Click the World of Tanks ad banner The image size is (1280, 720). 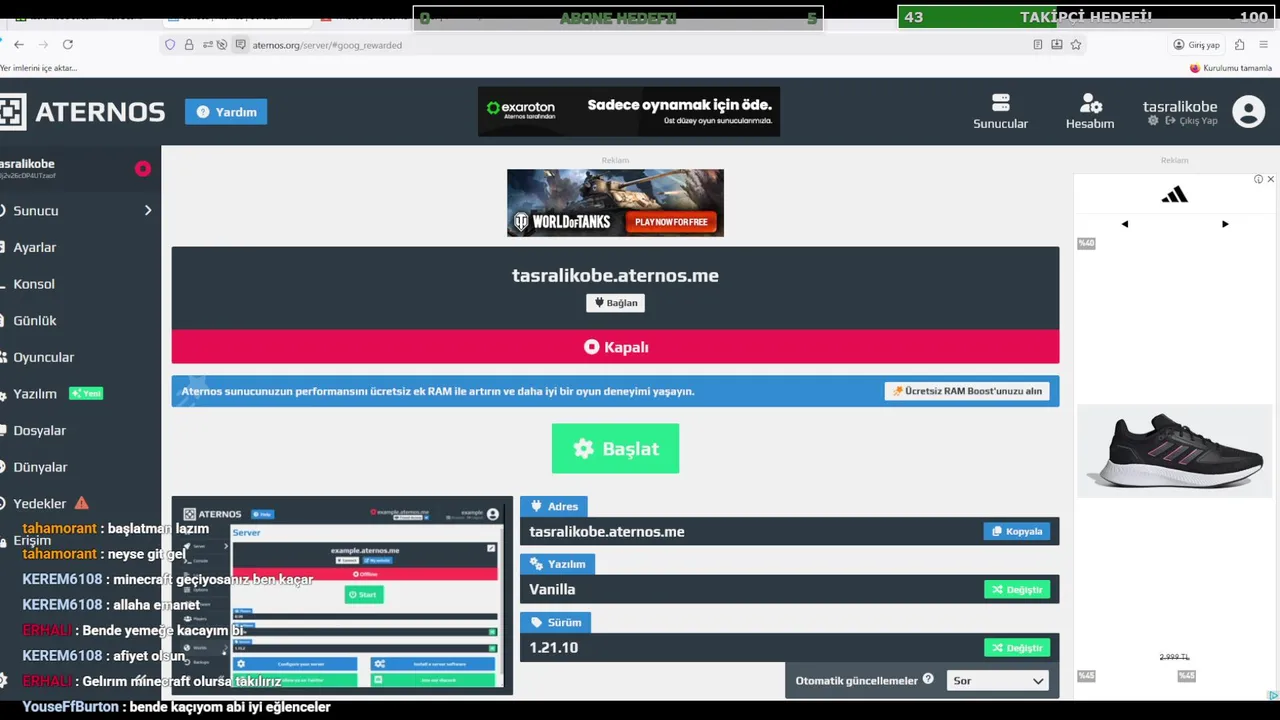[615, 203]
